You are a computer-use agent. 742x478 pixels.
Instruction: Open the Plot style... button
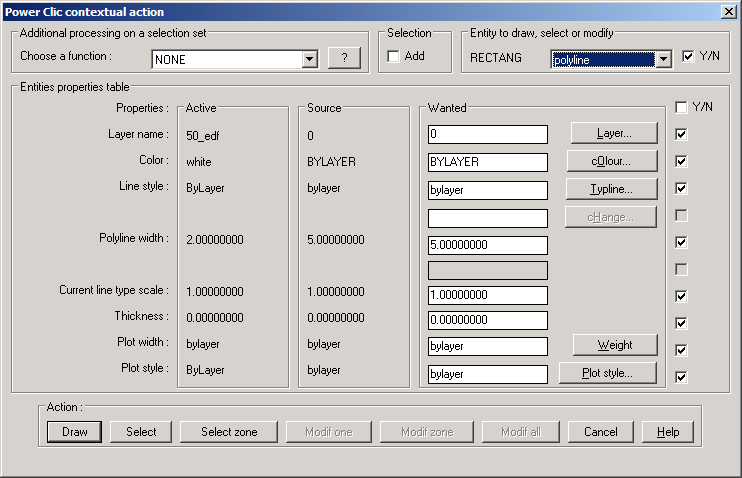tap(608, 373)
